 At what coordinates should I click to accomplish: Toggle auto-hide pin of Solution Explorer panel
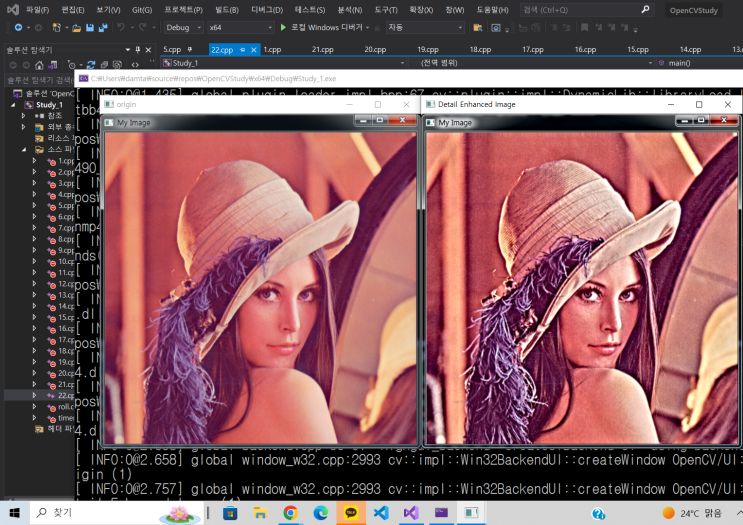[x=138, y=50]
